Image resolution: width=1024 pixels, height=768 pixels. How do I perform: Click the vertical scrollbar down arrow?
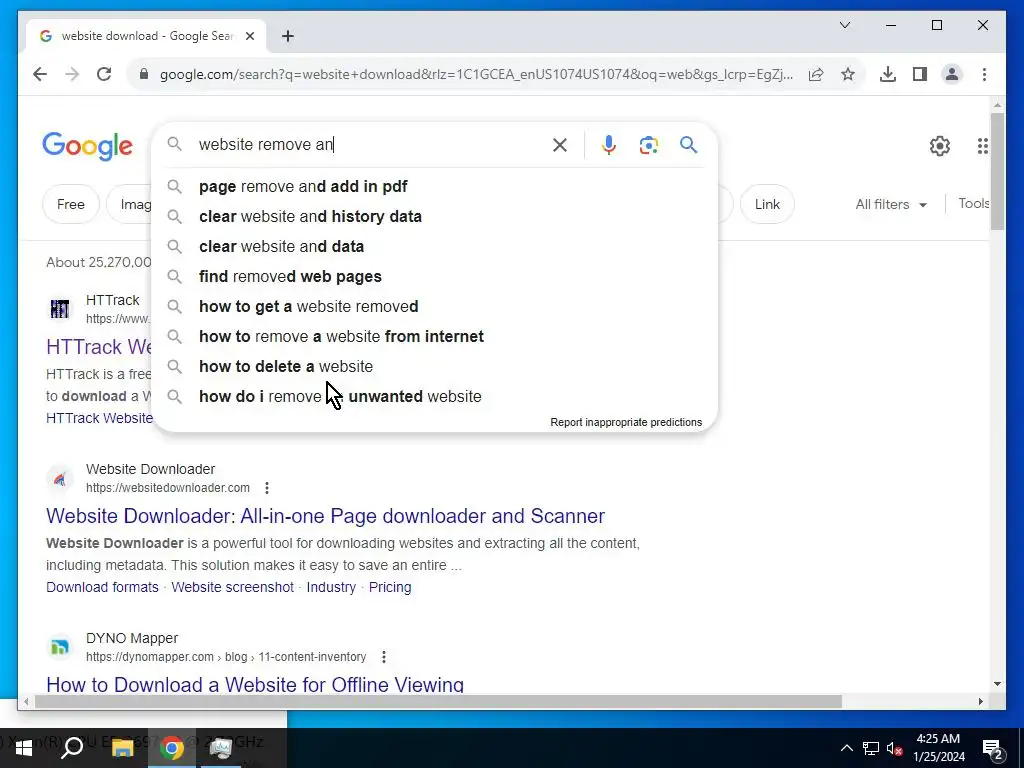997,684
